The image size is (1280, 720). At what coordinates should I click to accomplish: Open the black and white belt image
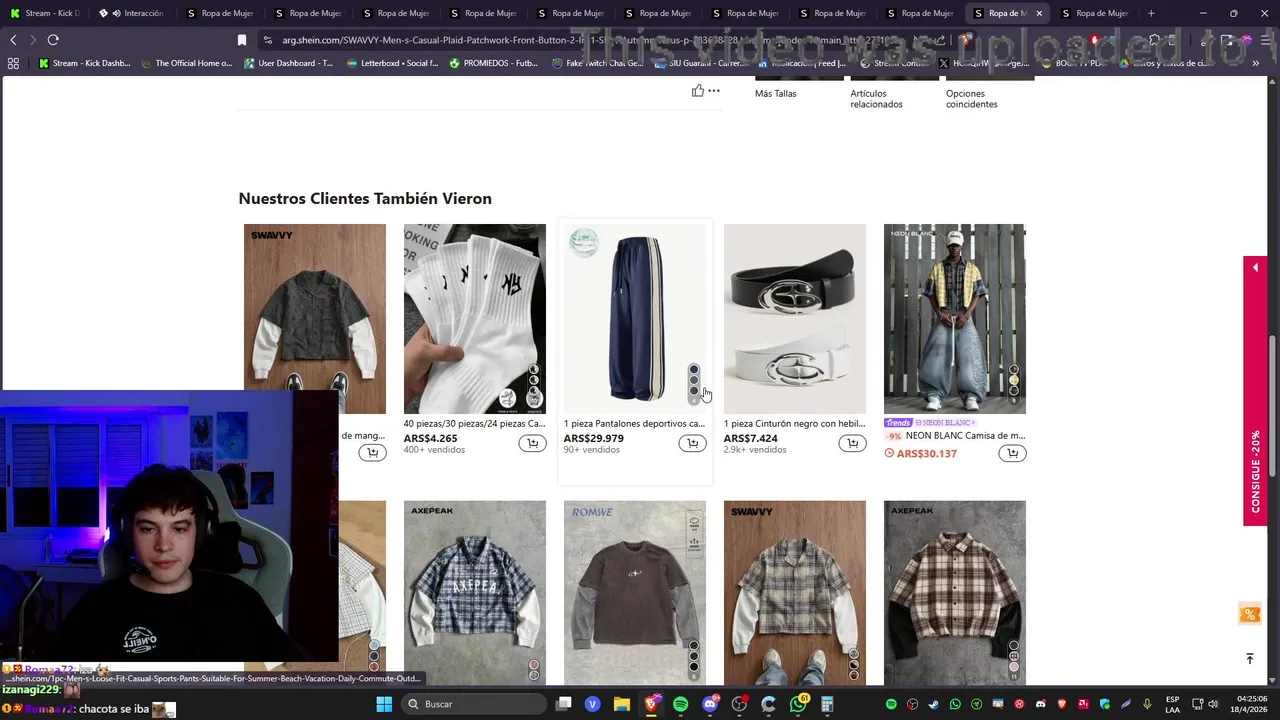794,318
